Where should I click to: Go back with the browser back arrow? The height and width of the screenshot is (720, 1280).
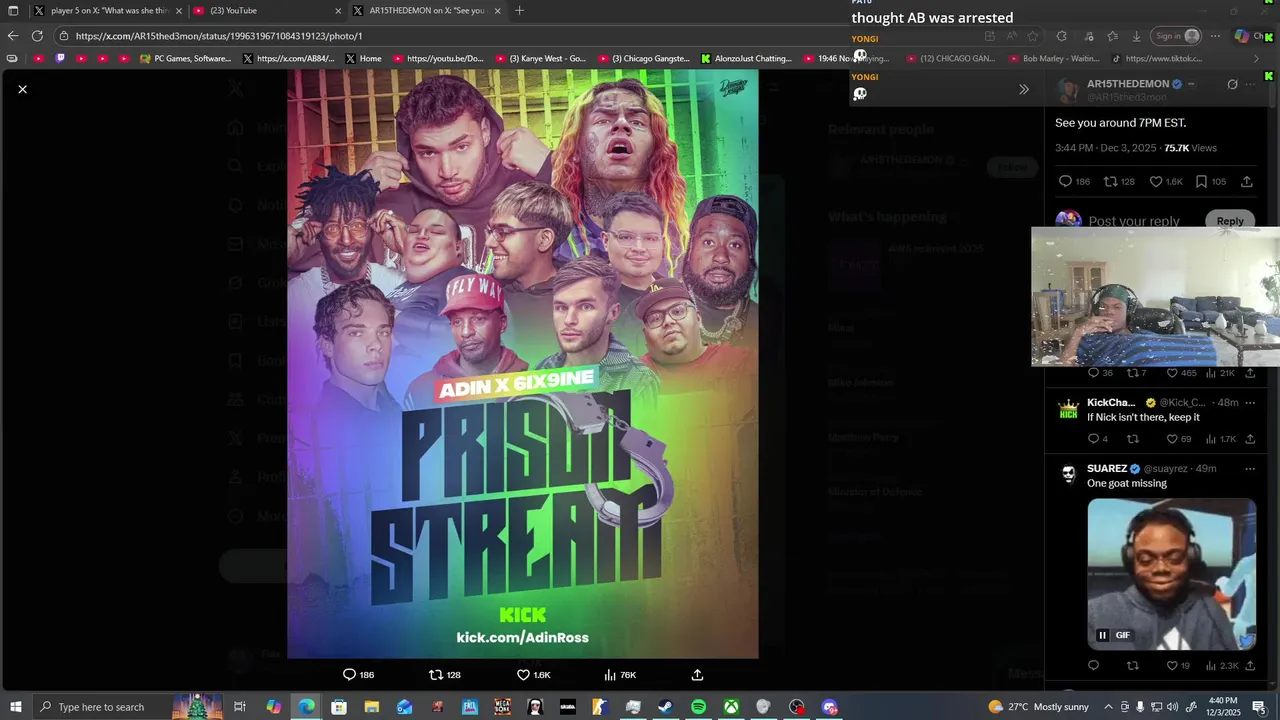tap(13, 36)
